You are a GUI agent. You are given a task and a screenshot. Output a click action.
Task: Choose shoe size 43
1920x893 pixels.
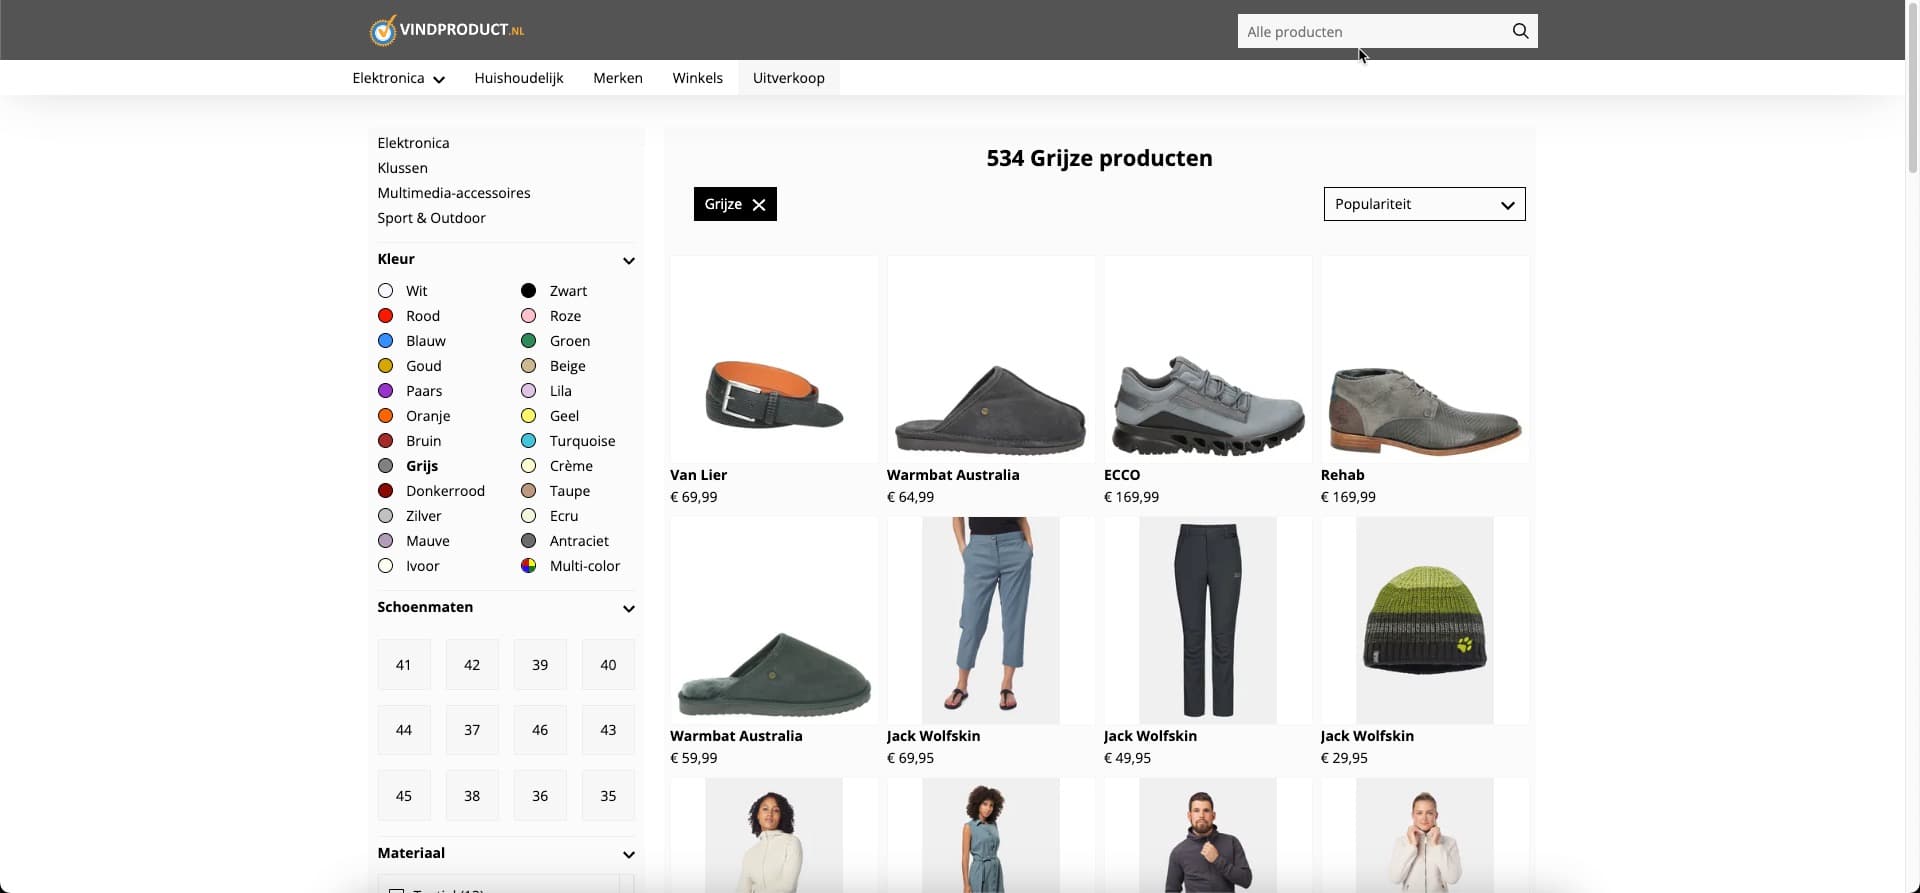[x=608, y=730]
